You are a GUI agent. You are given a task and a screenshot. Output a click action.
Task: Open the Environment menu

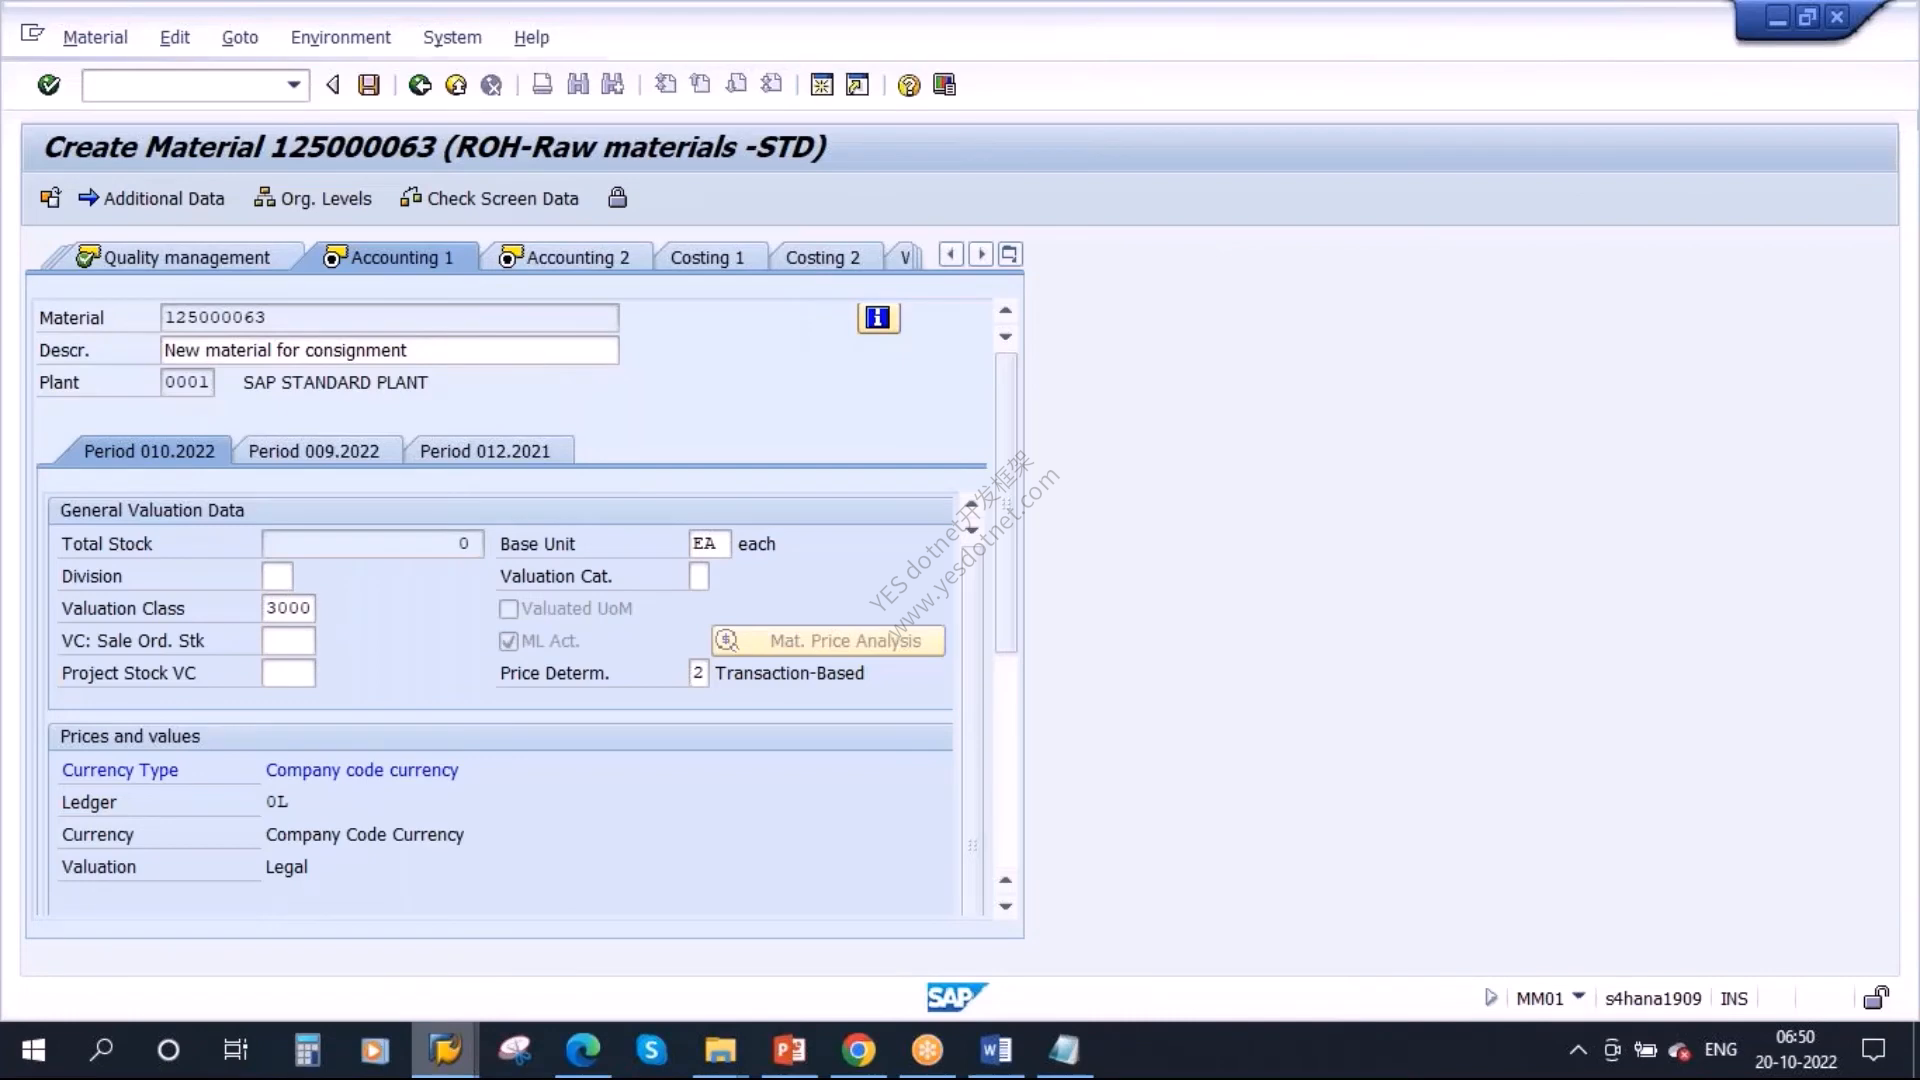tap(340, 37)
